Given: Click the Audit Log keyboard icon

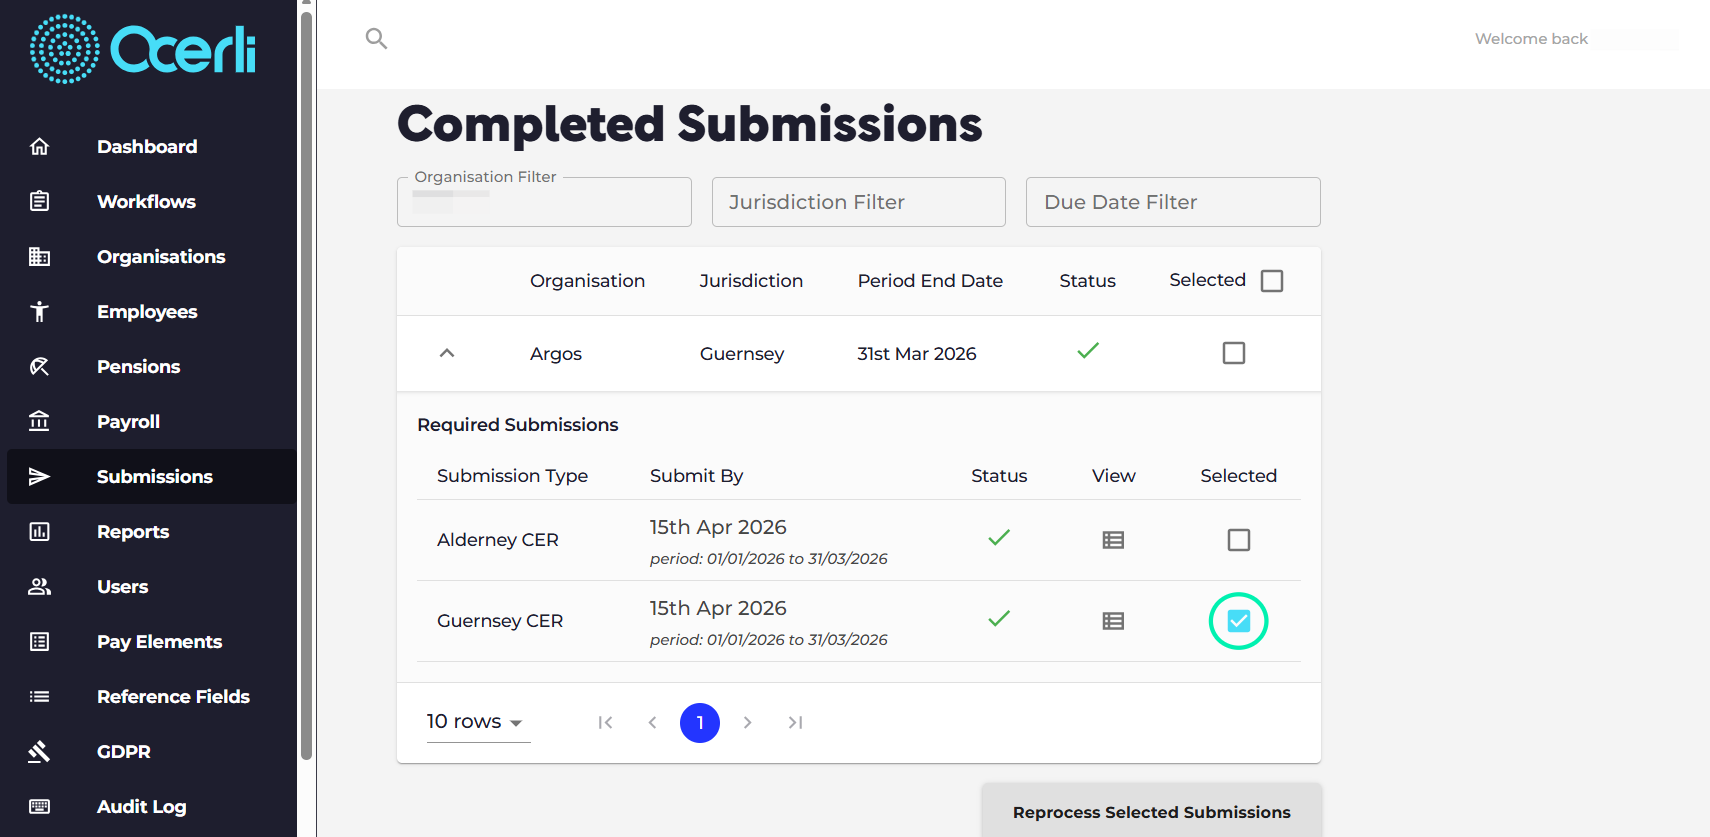Looking at the screenshot, I should (40, 807).
